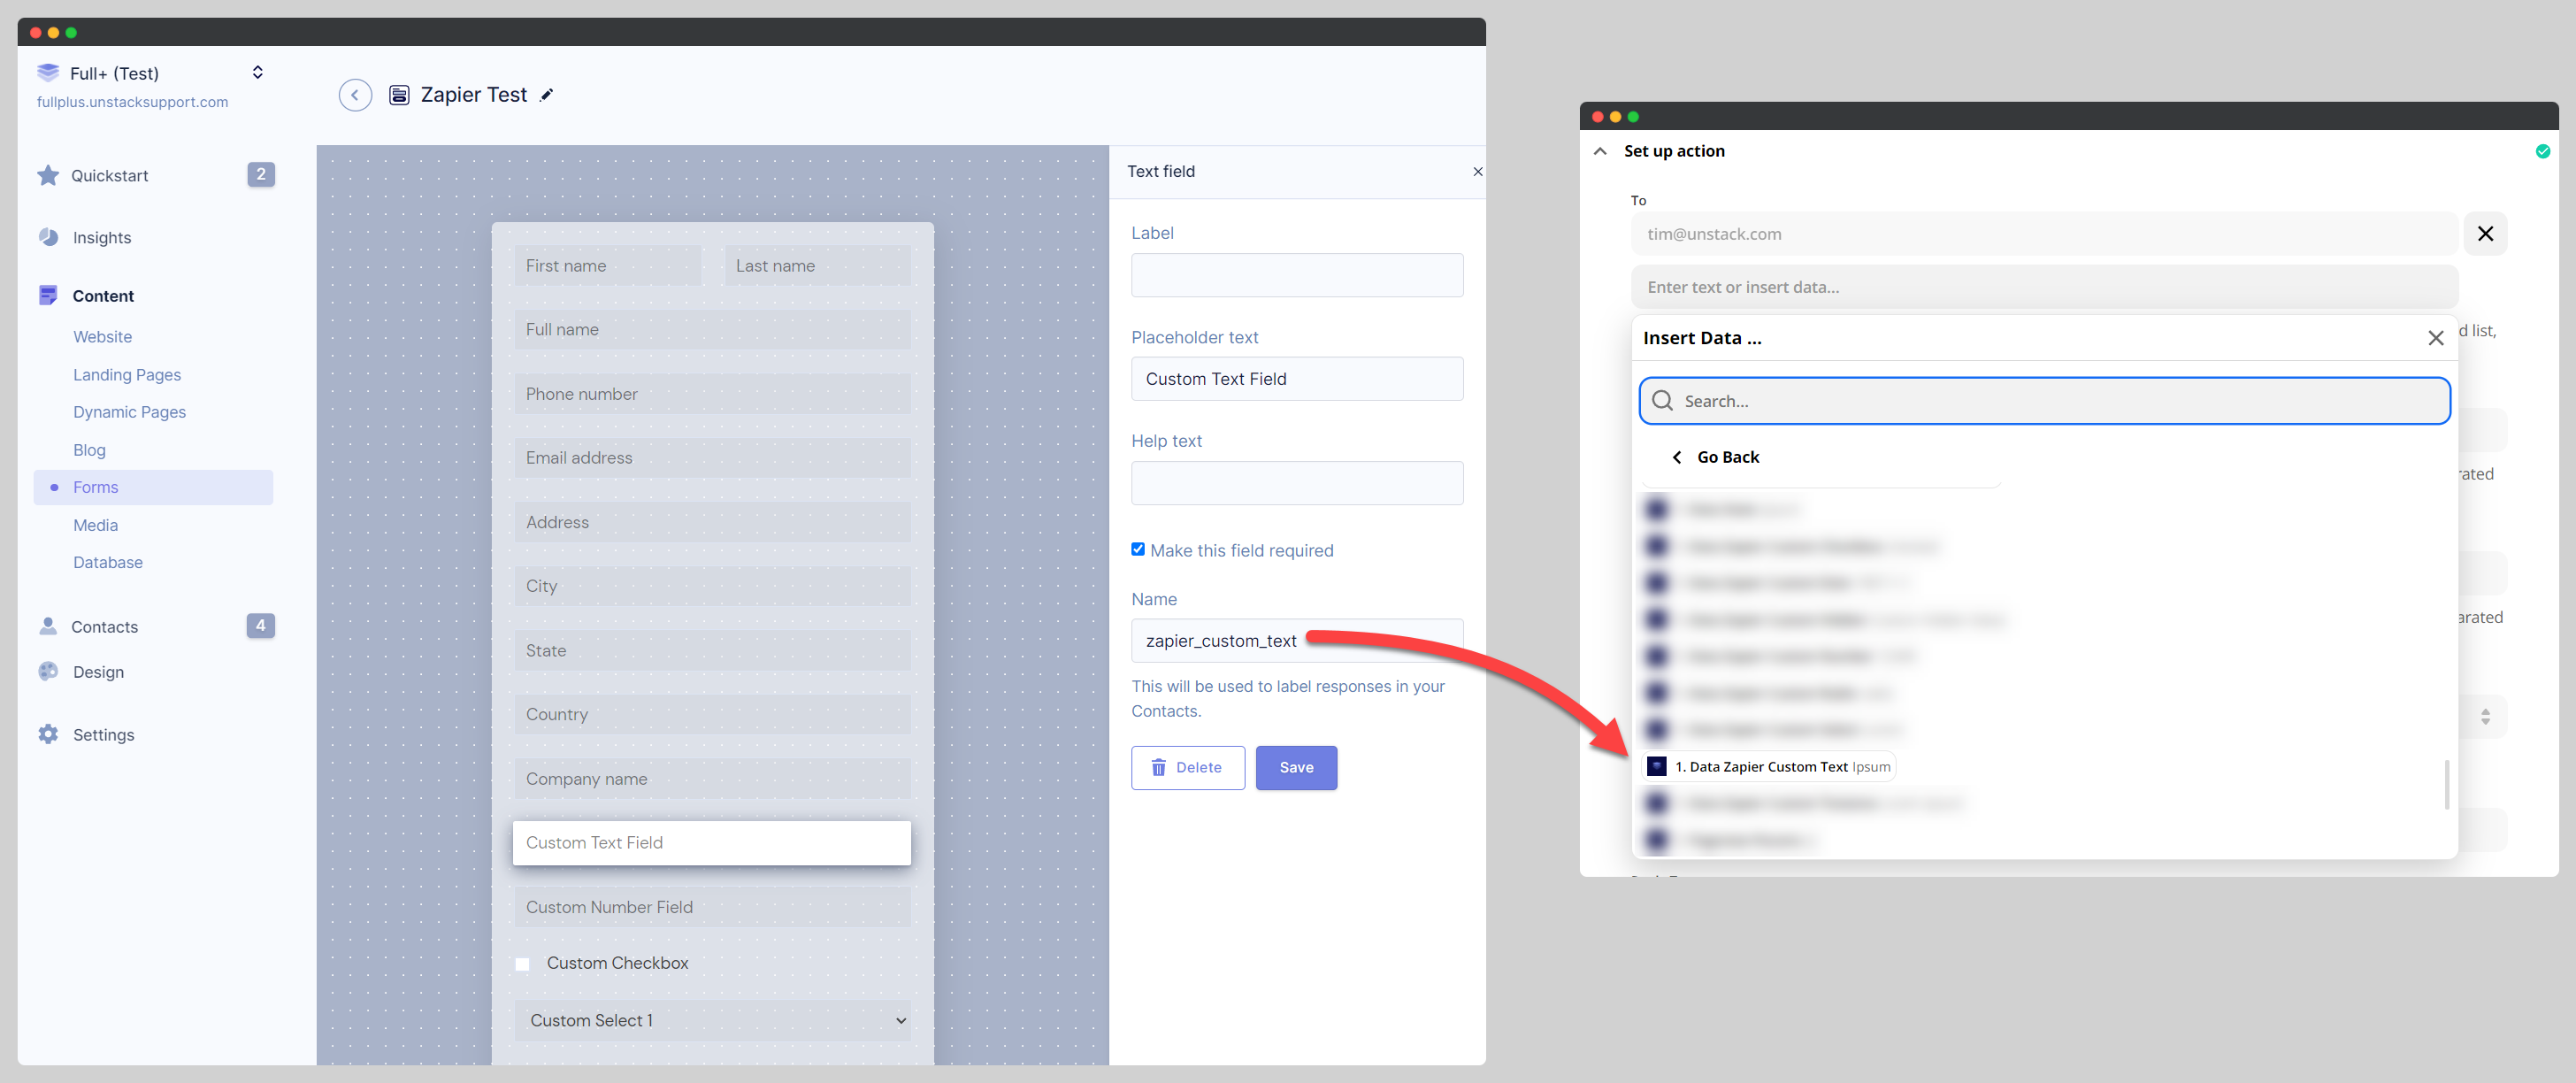Close the Insert Data popup
2576x1083 pixels.
[2436, 338]
